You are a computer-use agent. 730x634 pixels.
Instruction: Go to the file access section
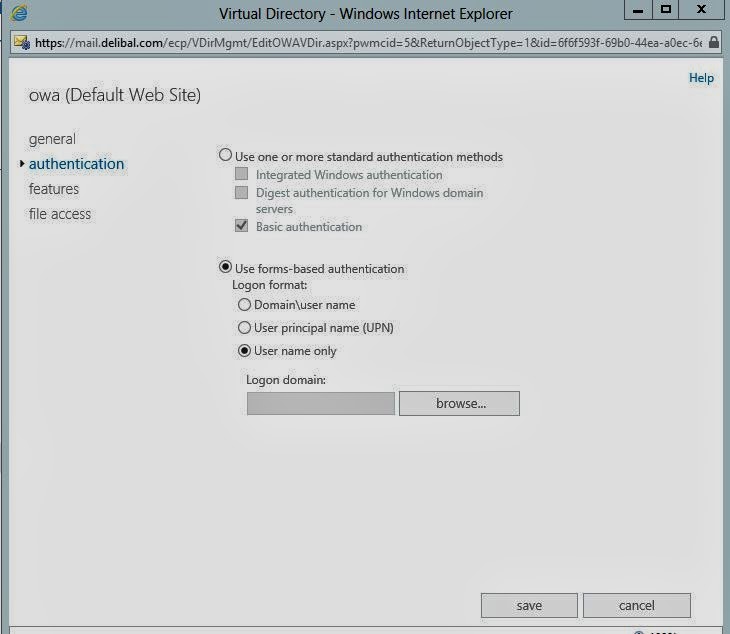[x=60, y=214]
